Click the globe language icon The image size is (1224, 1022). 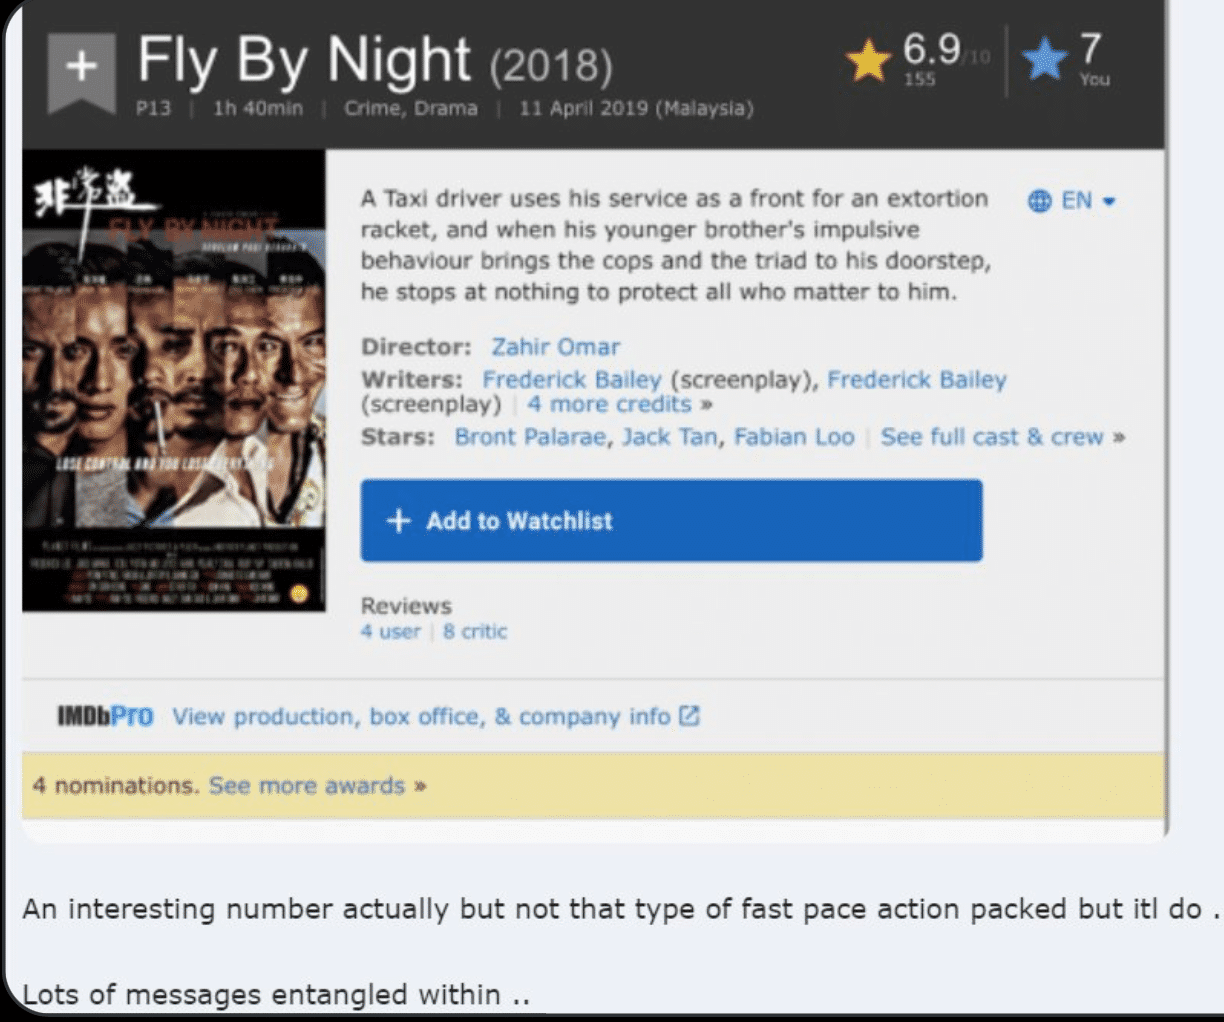[x=1039, y=201]
